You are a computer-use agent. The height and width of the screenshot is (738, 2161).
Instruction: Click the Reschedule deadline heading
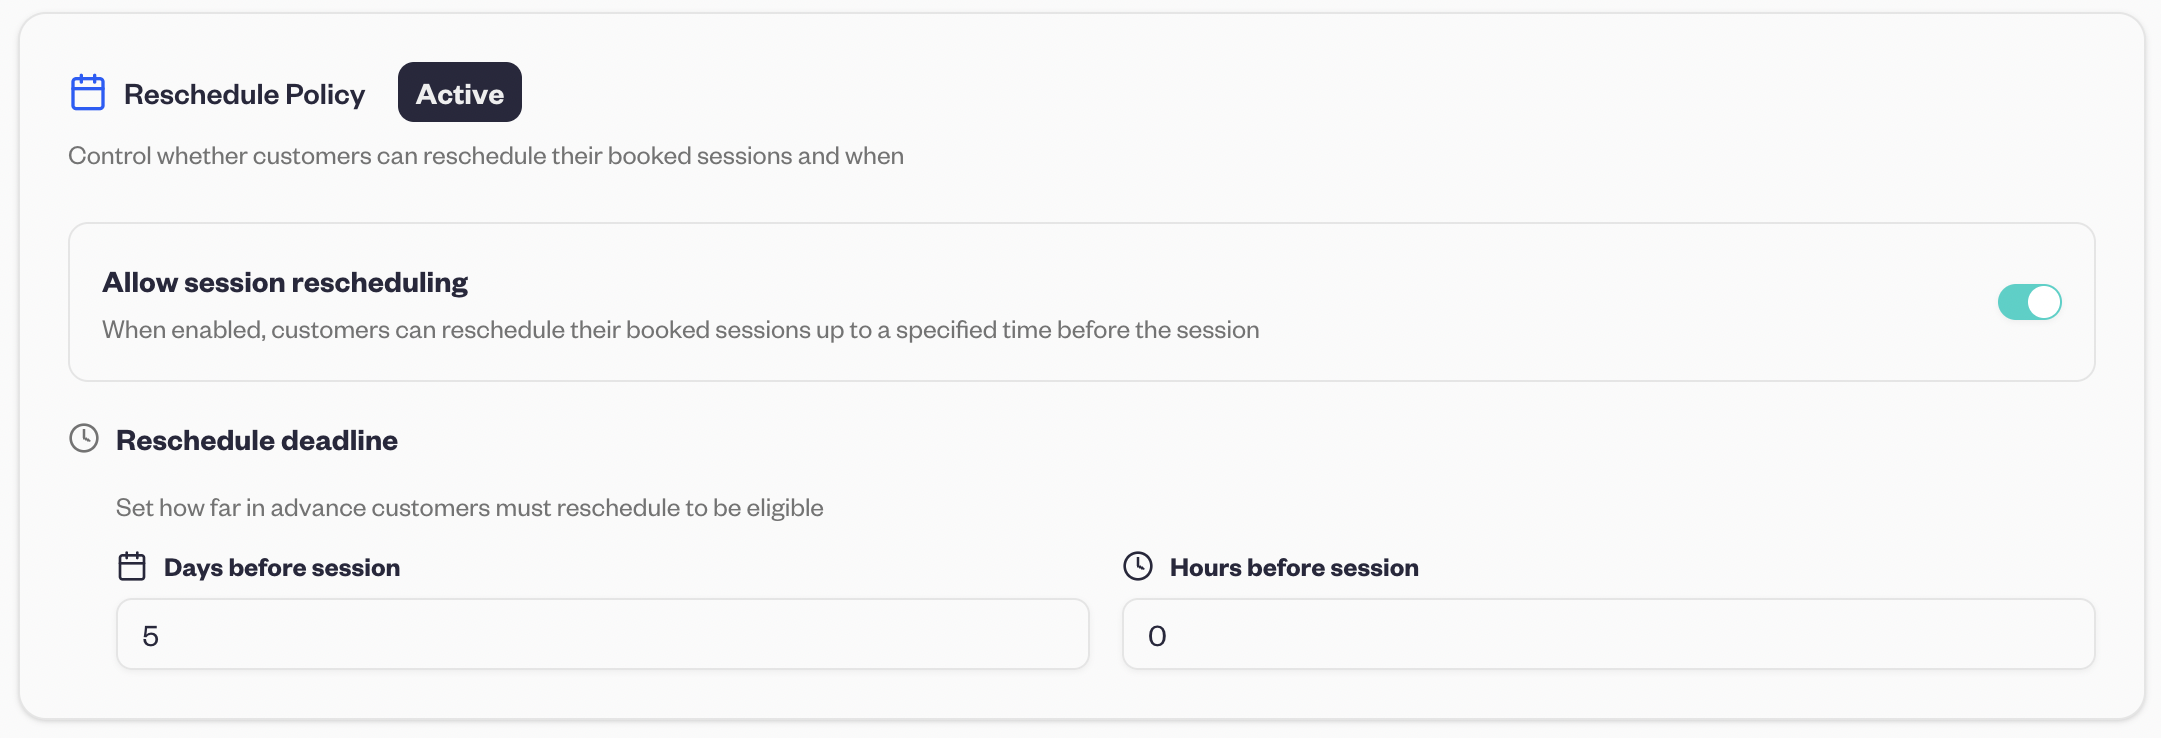(257, 440)
